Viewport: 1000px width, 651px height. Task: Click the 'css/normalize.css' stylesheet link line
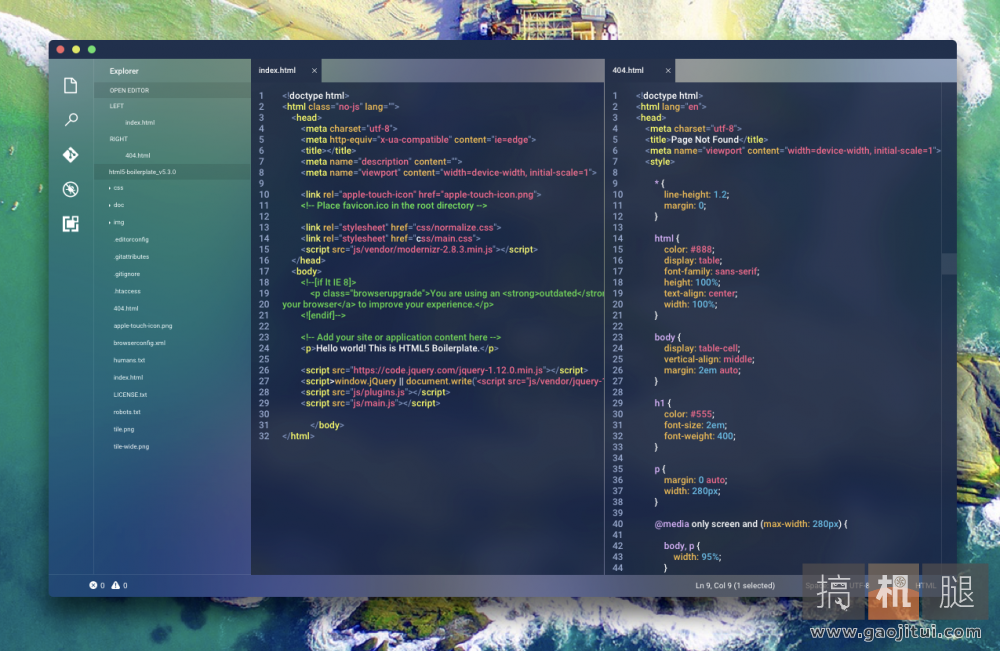[x=401, y=228]
